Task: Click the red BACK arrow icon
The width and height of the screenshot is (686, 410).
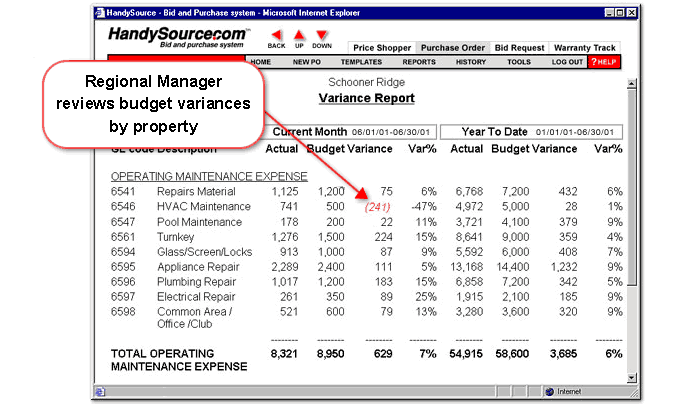Action: click(x=276, y=35)
